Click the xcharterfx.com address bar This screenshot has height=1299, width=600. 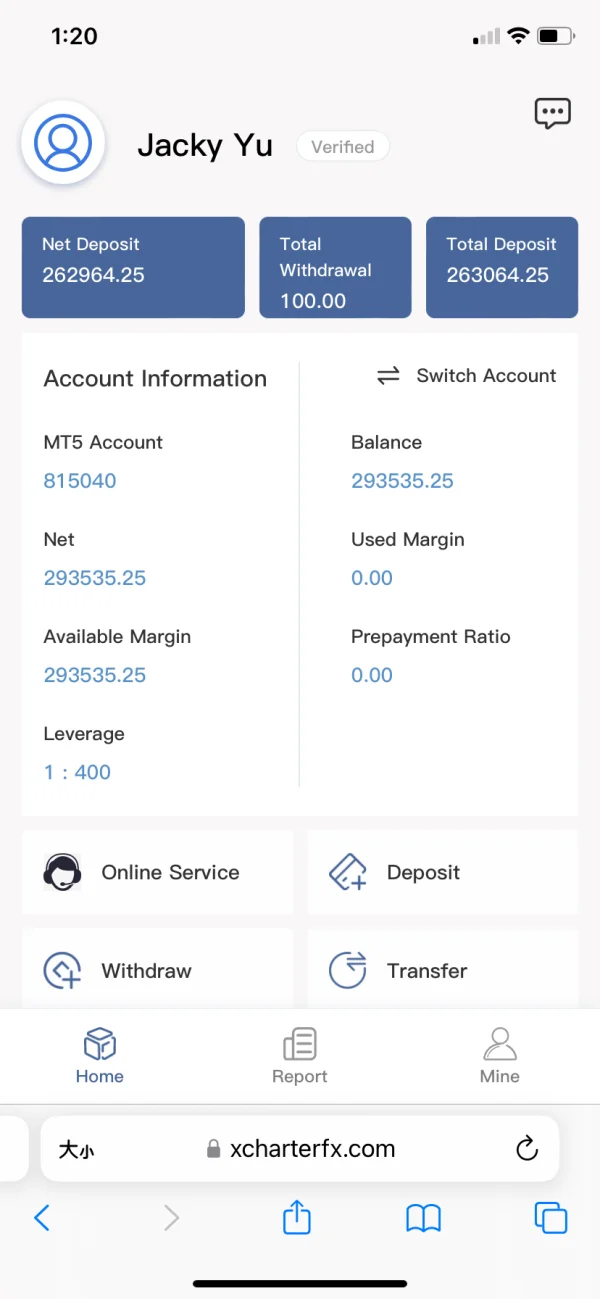312,1149
